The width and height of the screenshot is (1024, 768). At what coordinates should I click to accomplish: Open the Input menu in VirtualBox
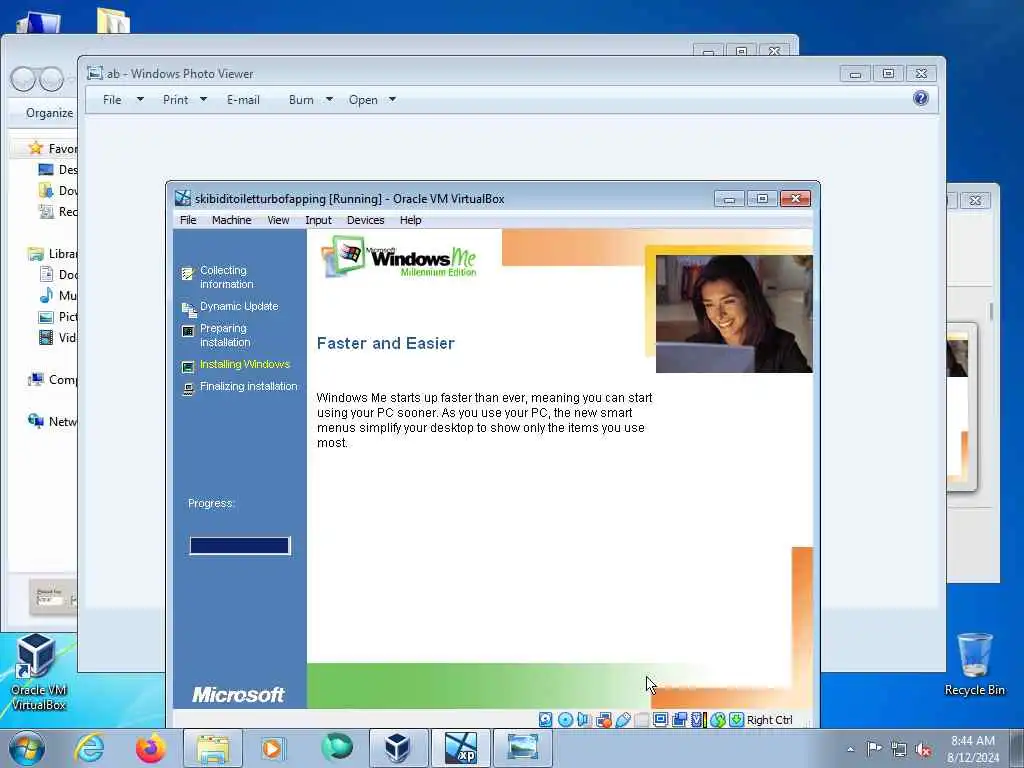(x=318, y=220)
